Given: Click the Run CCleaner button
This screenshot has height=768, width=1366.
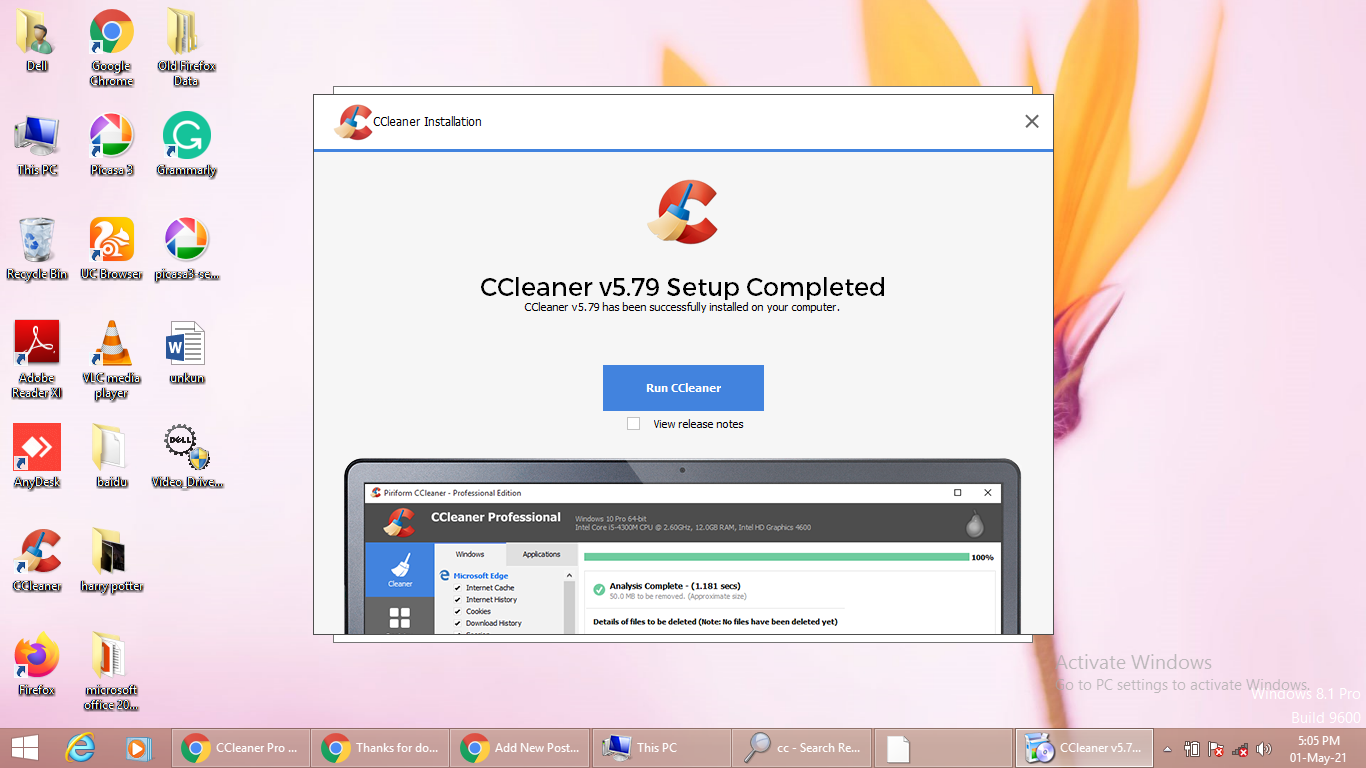Looking at the screenshot, I should [x=683, y=388].
